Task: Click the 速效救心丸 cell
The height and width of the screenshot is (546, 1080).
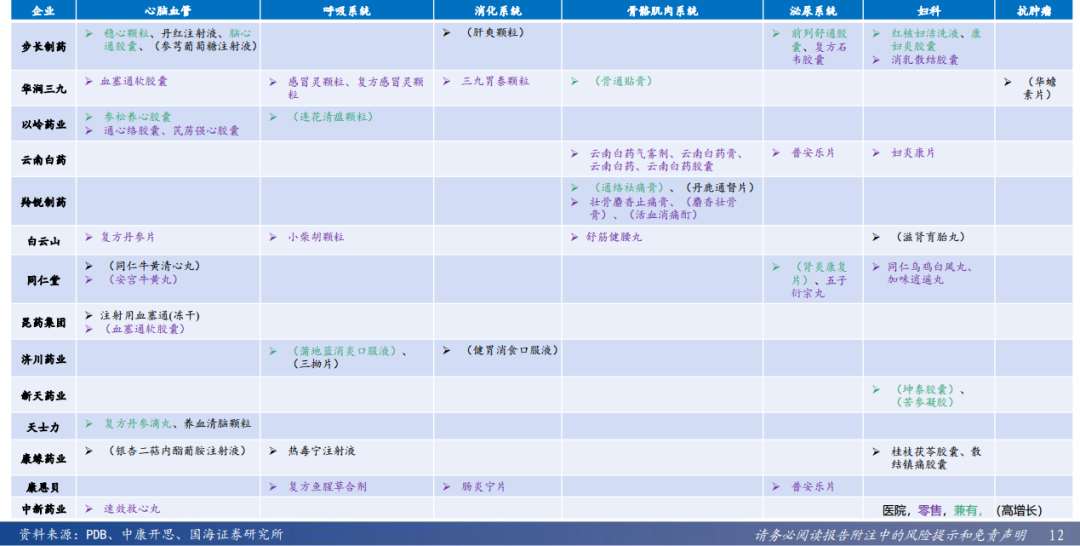Action: click(132, 509)
